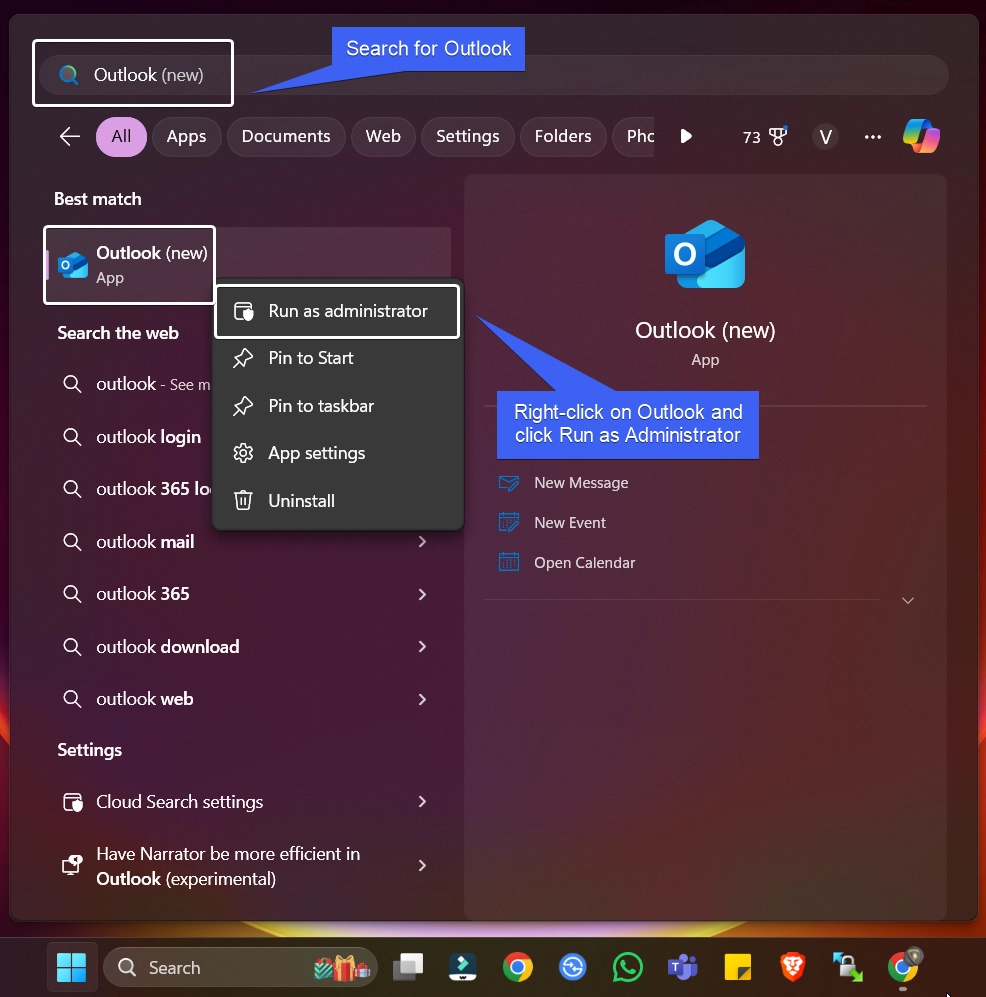Click the Windows Start button
Screen dimensions: 986x997
71,967
